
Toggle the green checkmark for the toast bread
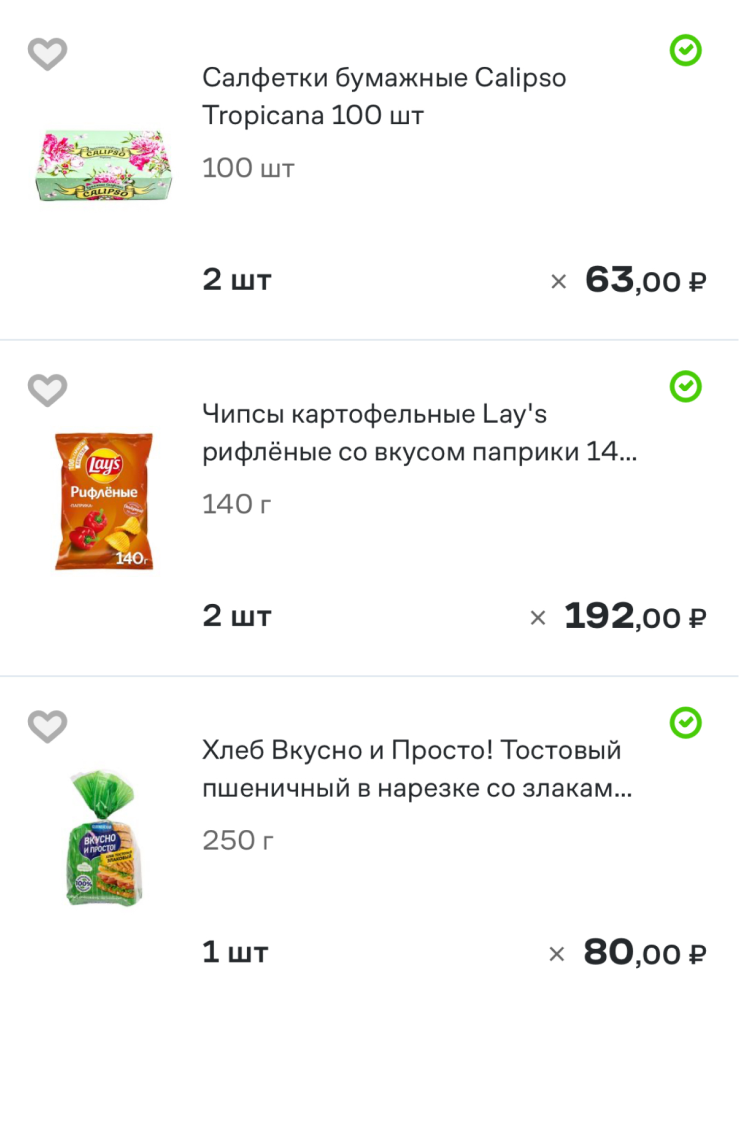pyautogui.click(x=685, y=722)
